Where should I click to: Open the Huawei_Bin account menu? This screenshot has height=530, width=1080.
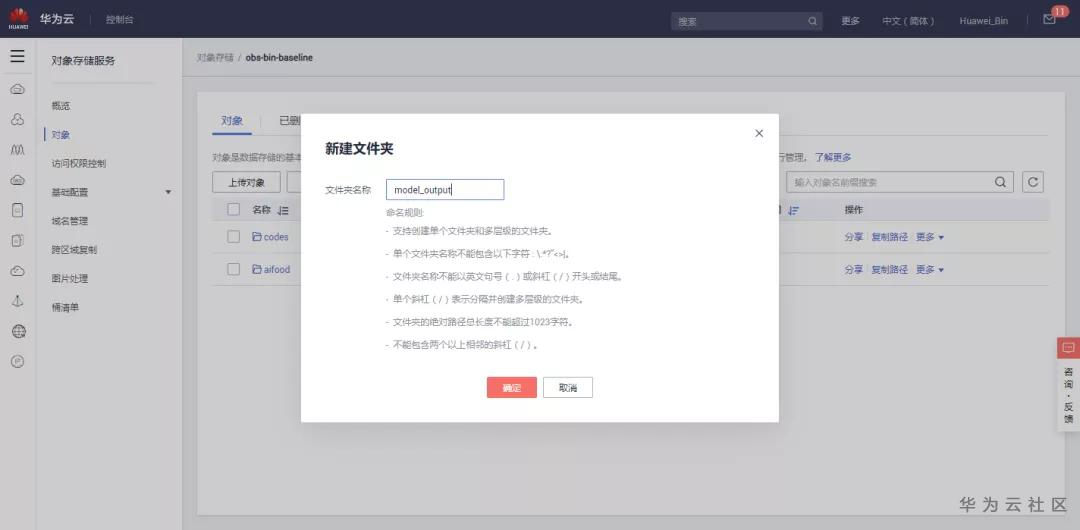[x=984, y=21]
